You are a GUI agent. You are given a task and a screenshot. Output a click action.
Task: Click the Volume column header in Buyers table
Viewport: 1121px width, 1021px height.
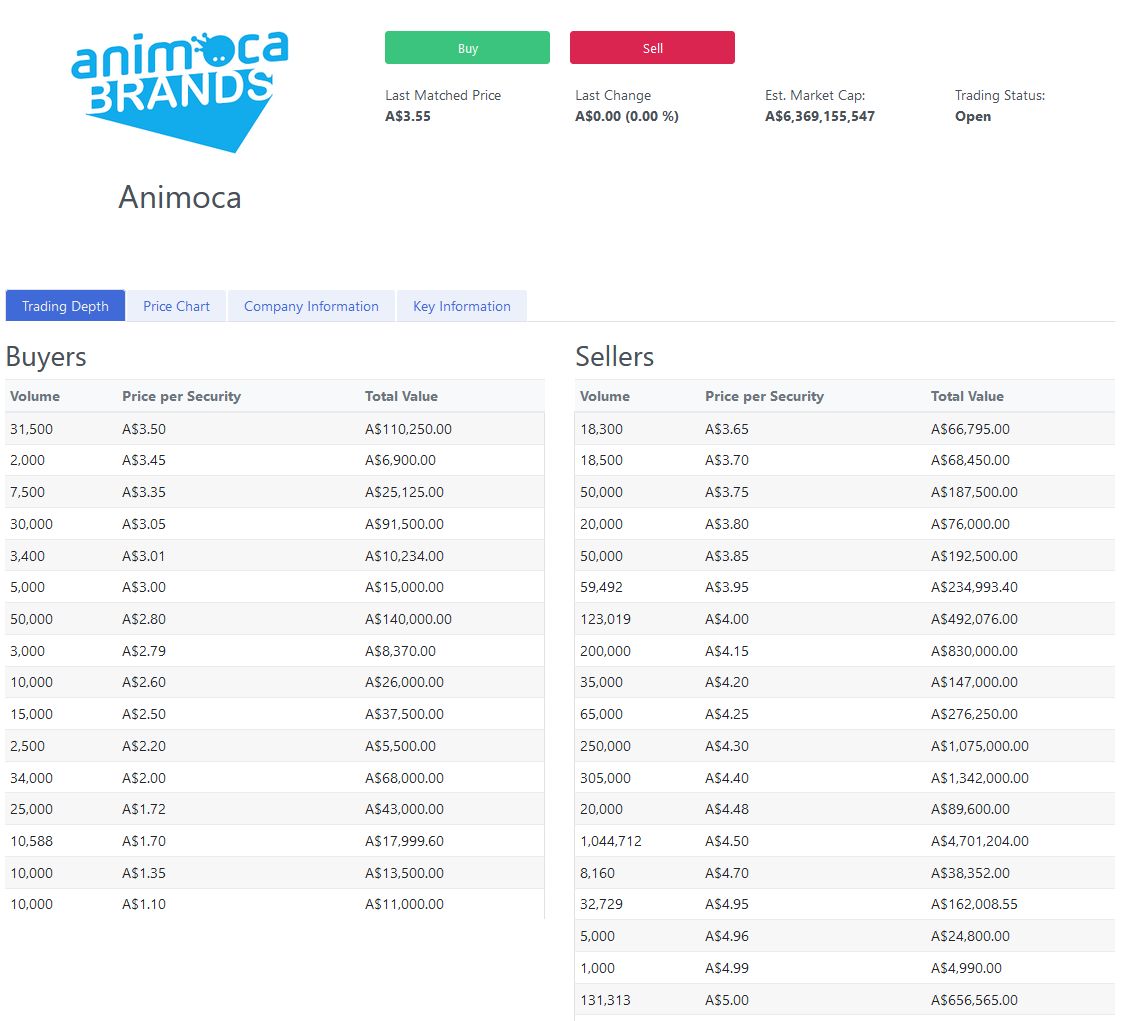click(x=35, y=396)
